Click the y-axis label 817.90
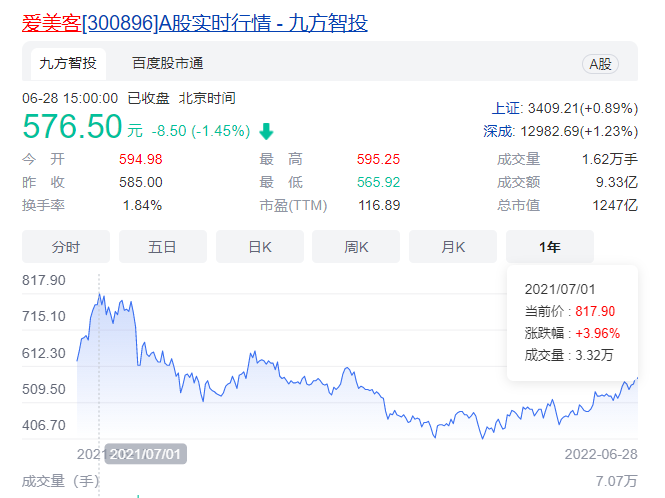The width and height of the screenshot is (665, 498). 44,280
